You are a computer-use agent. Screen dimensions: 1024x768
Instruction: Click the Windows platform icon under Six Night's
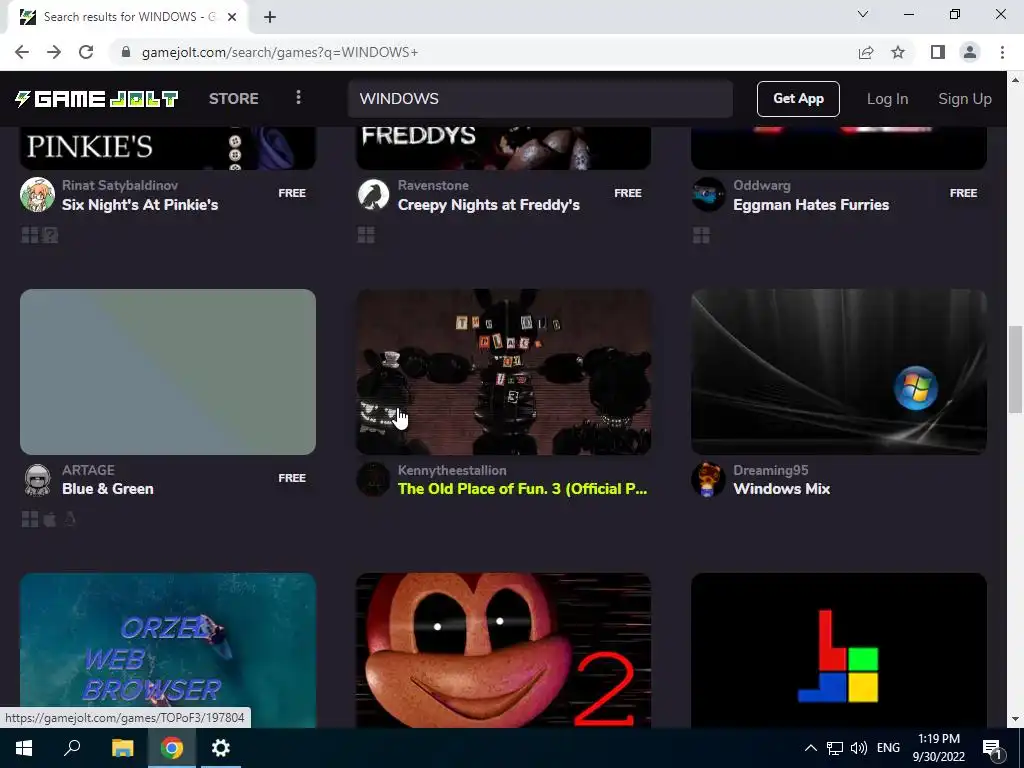click(x=30, y=235)
